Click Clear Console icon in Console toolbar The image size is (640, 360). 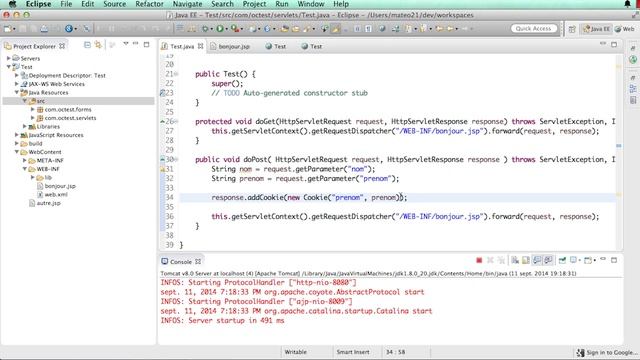click(515, 260)
